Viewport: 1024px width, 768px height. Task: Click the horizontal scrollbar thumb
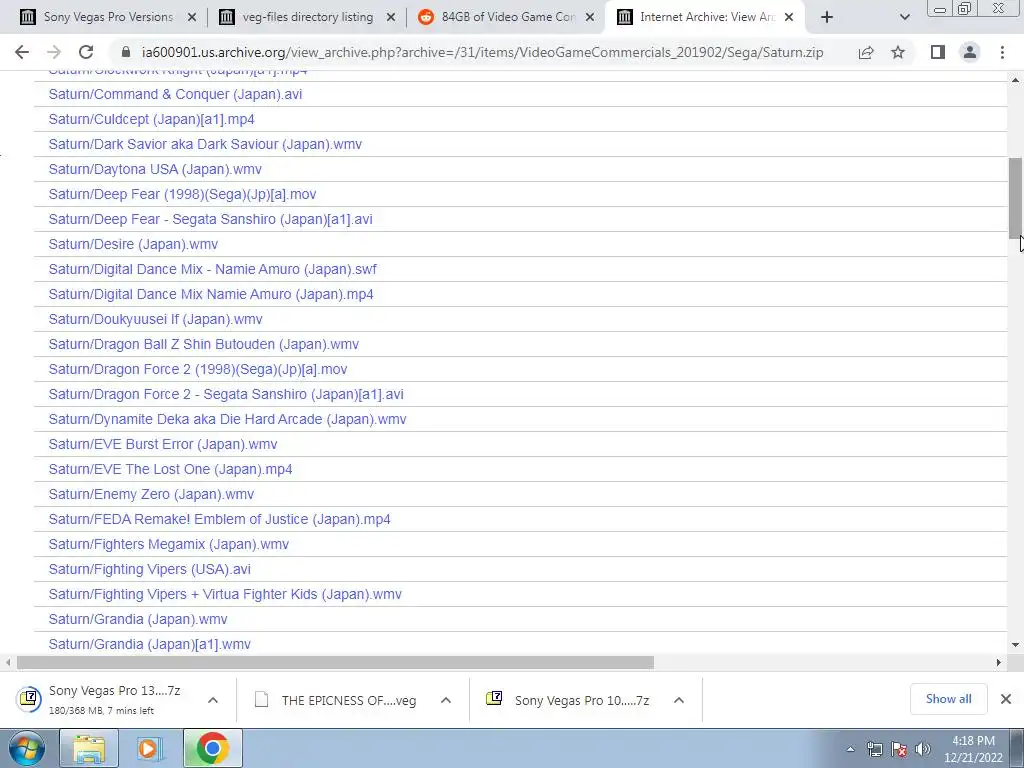point(335,663)
